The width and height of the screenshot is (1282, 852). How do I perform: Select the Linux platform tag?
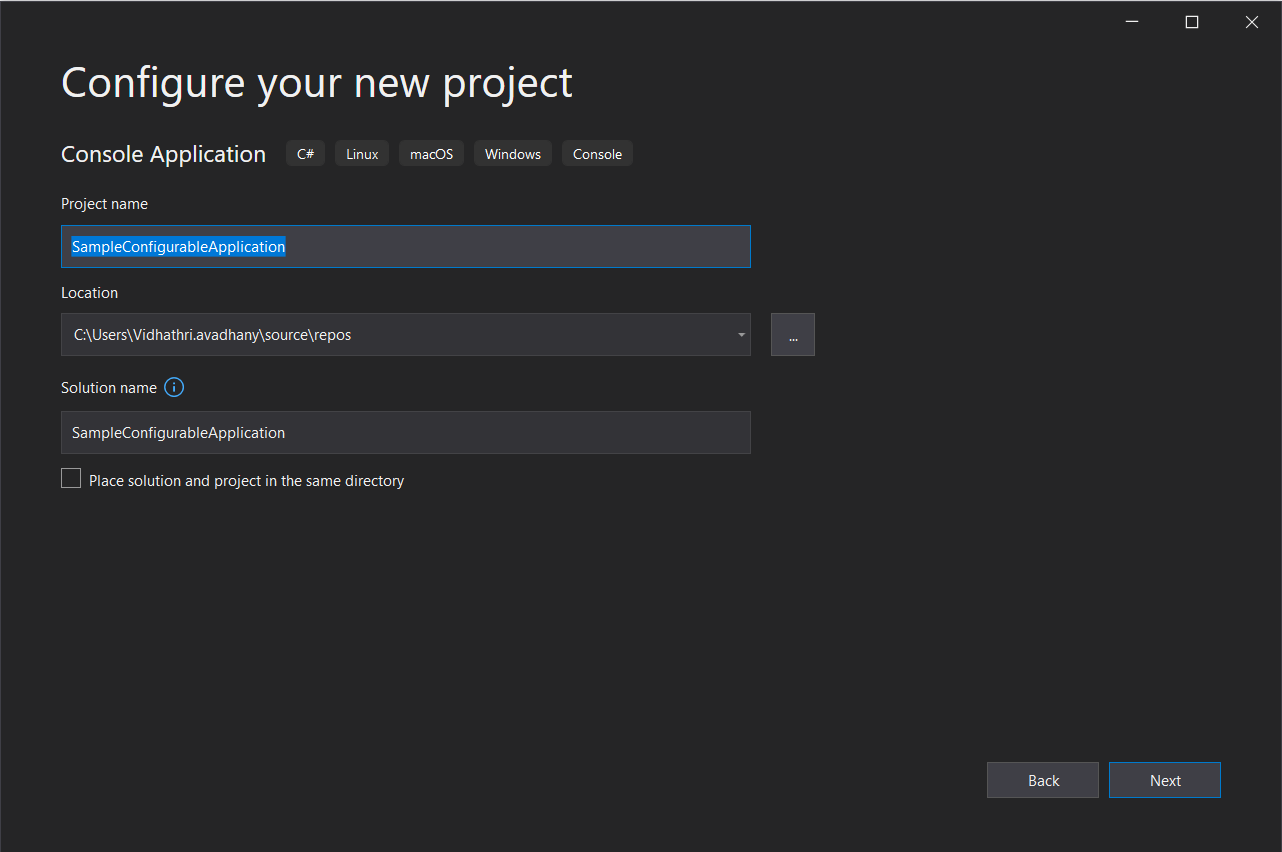pyautogui.click(x=362, y=154)
